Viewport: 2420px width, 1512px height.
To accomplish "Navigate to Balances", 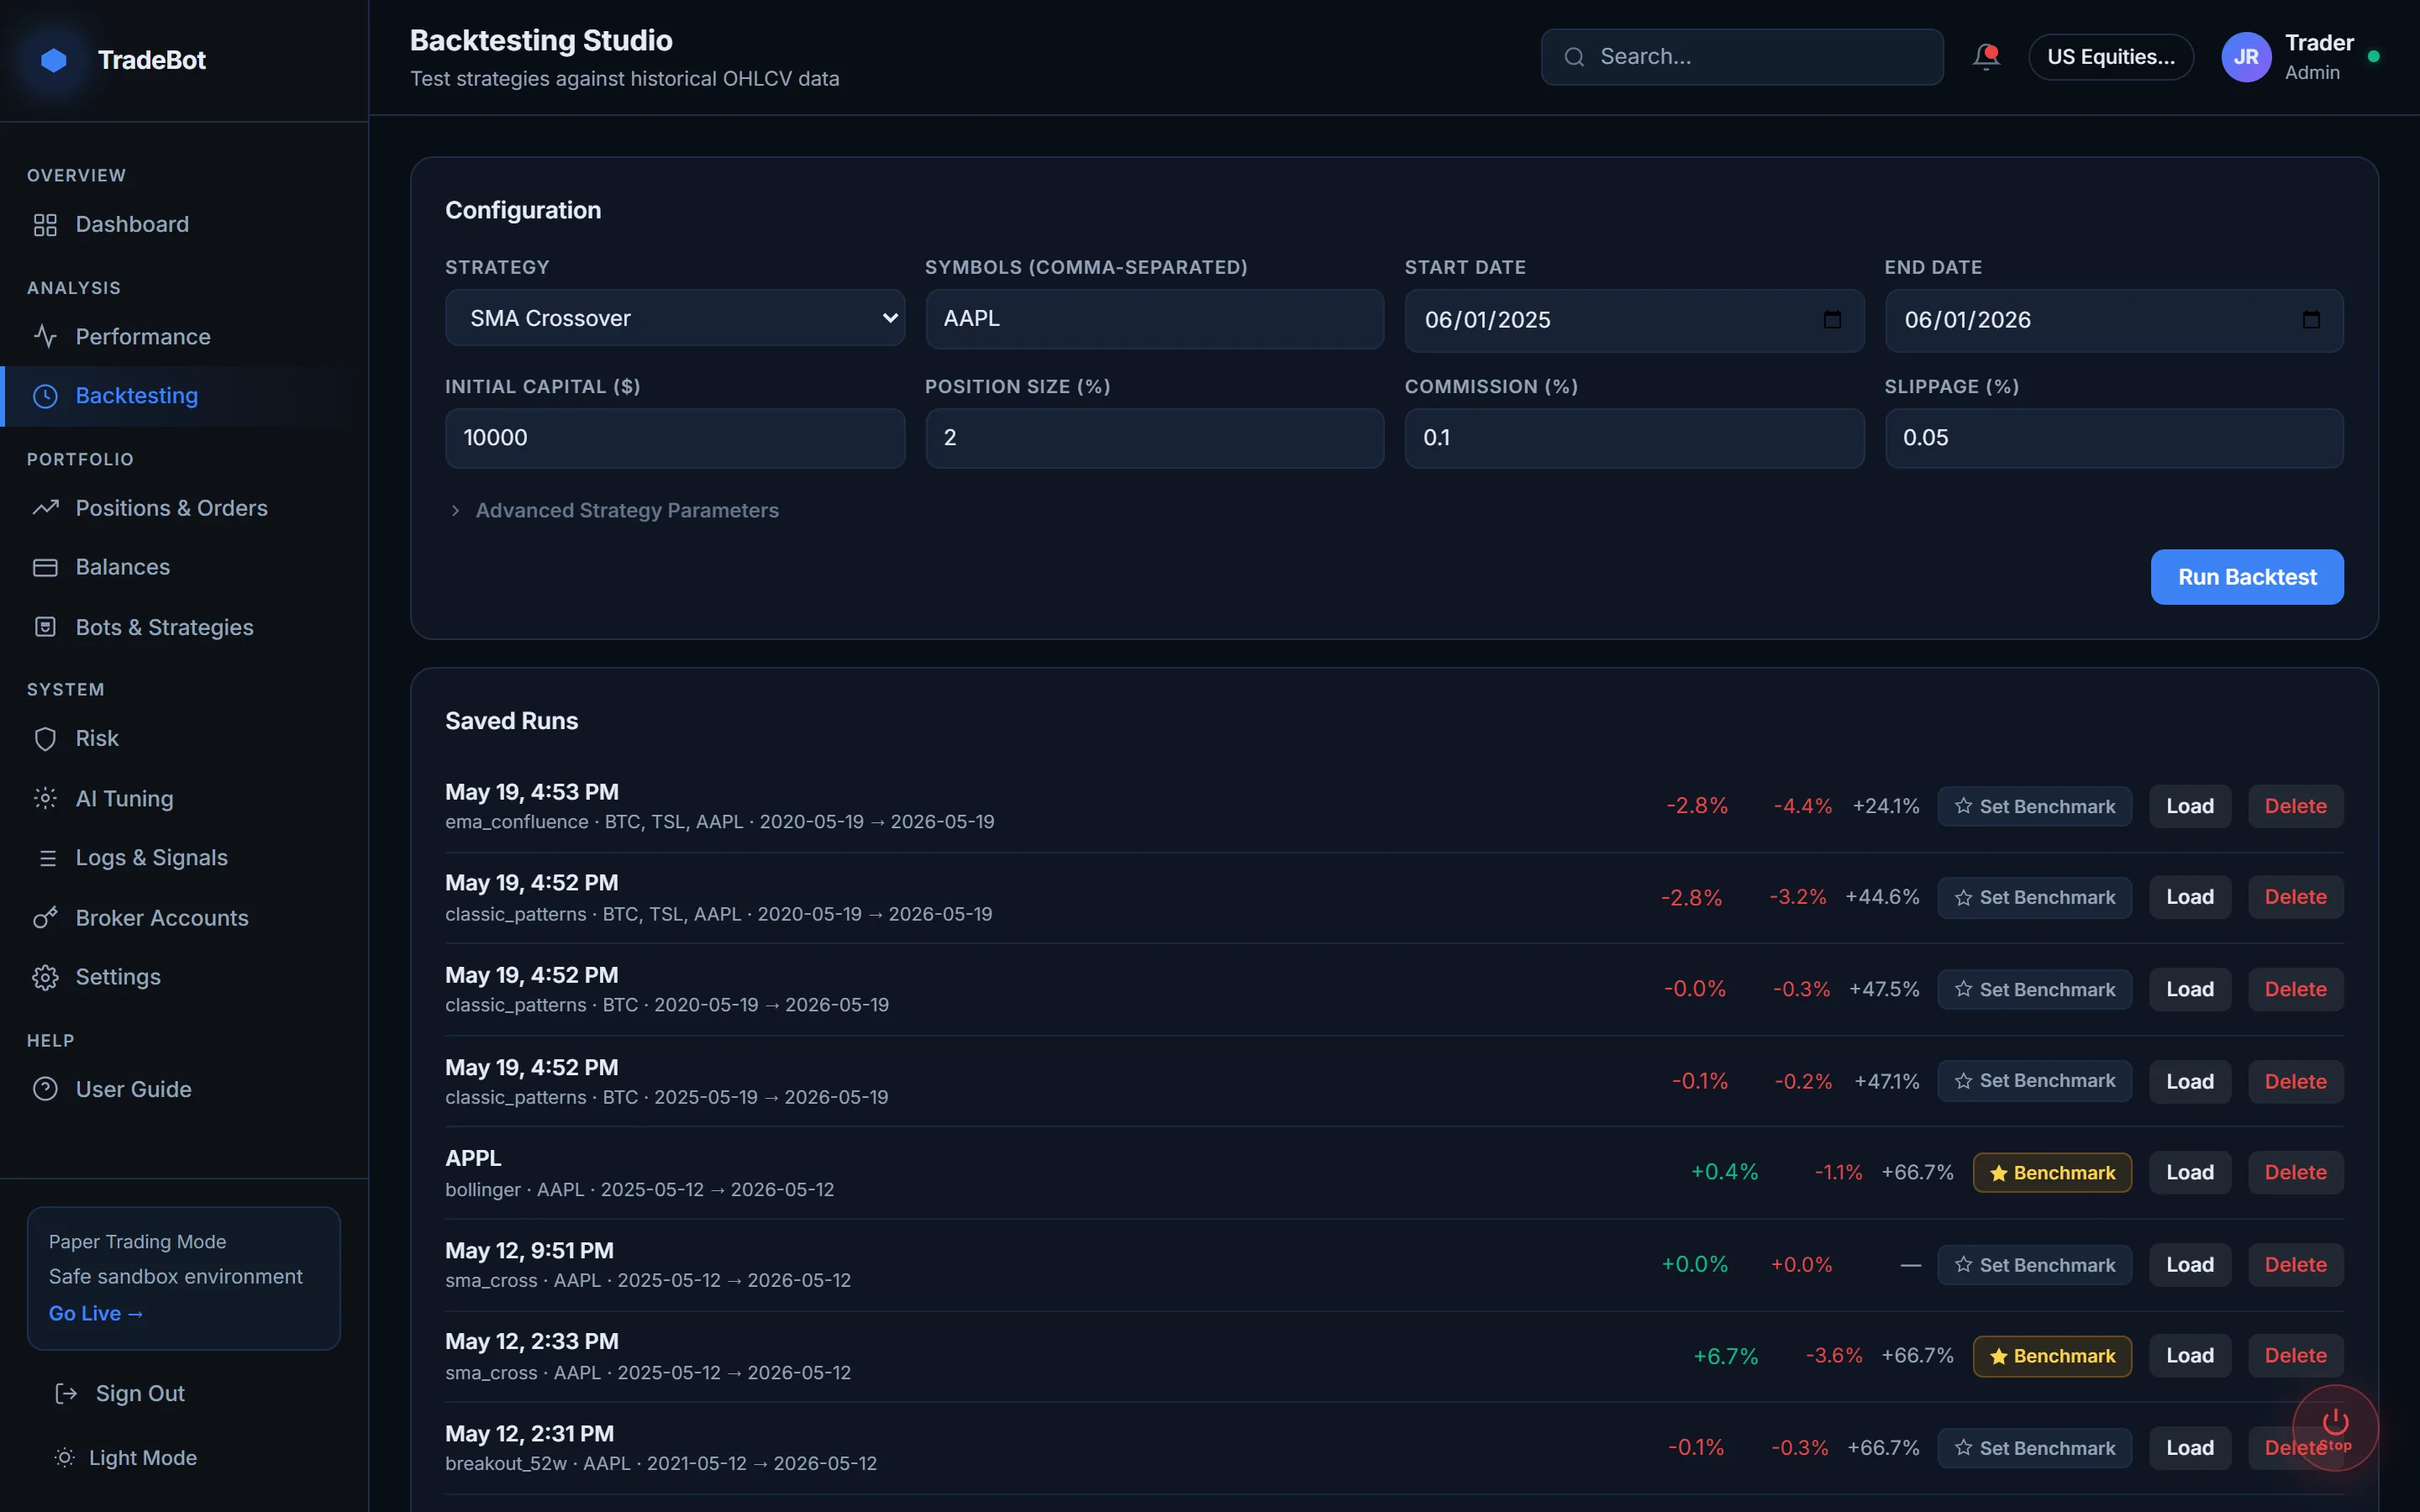I will pos(184,568).
